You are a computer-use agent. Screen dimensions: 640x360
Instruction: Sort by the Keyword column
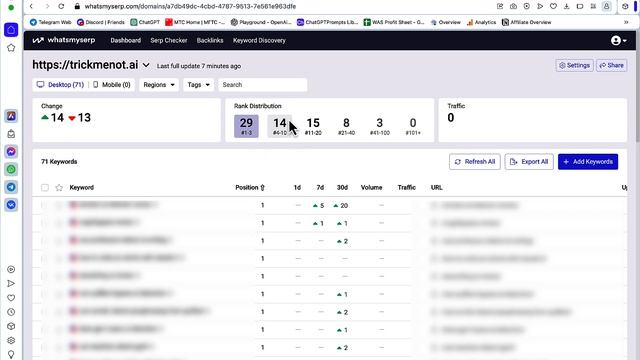tap(82, 187)
